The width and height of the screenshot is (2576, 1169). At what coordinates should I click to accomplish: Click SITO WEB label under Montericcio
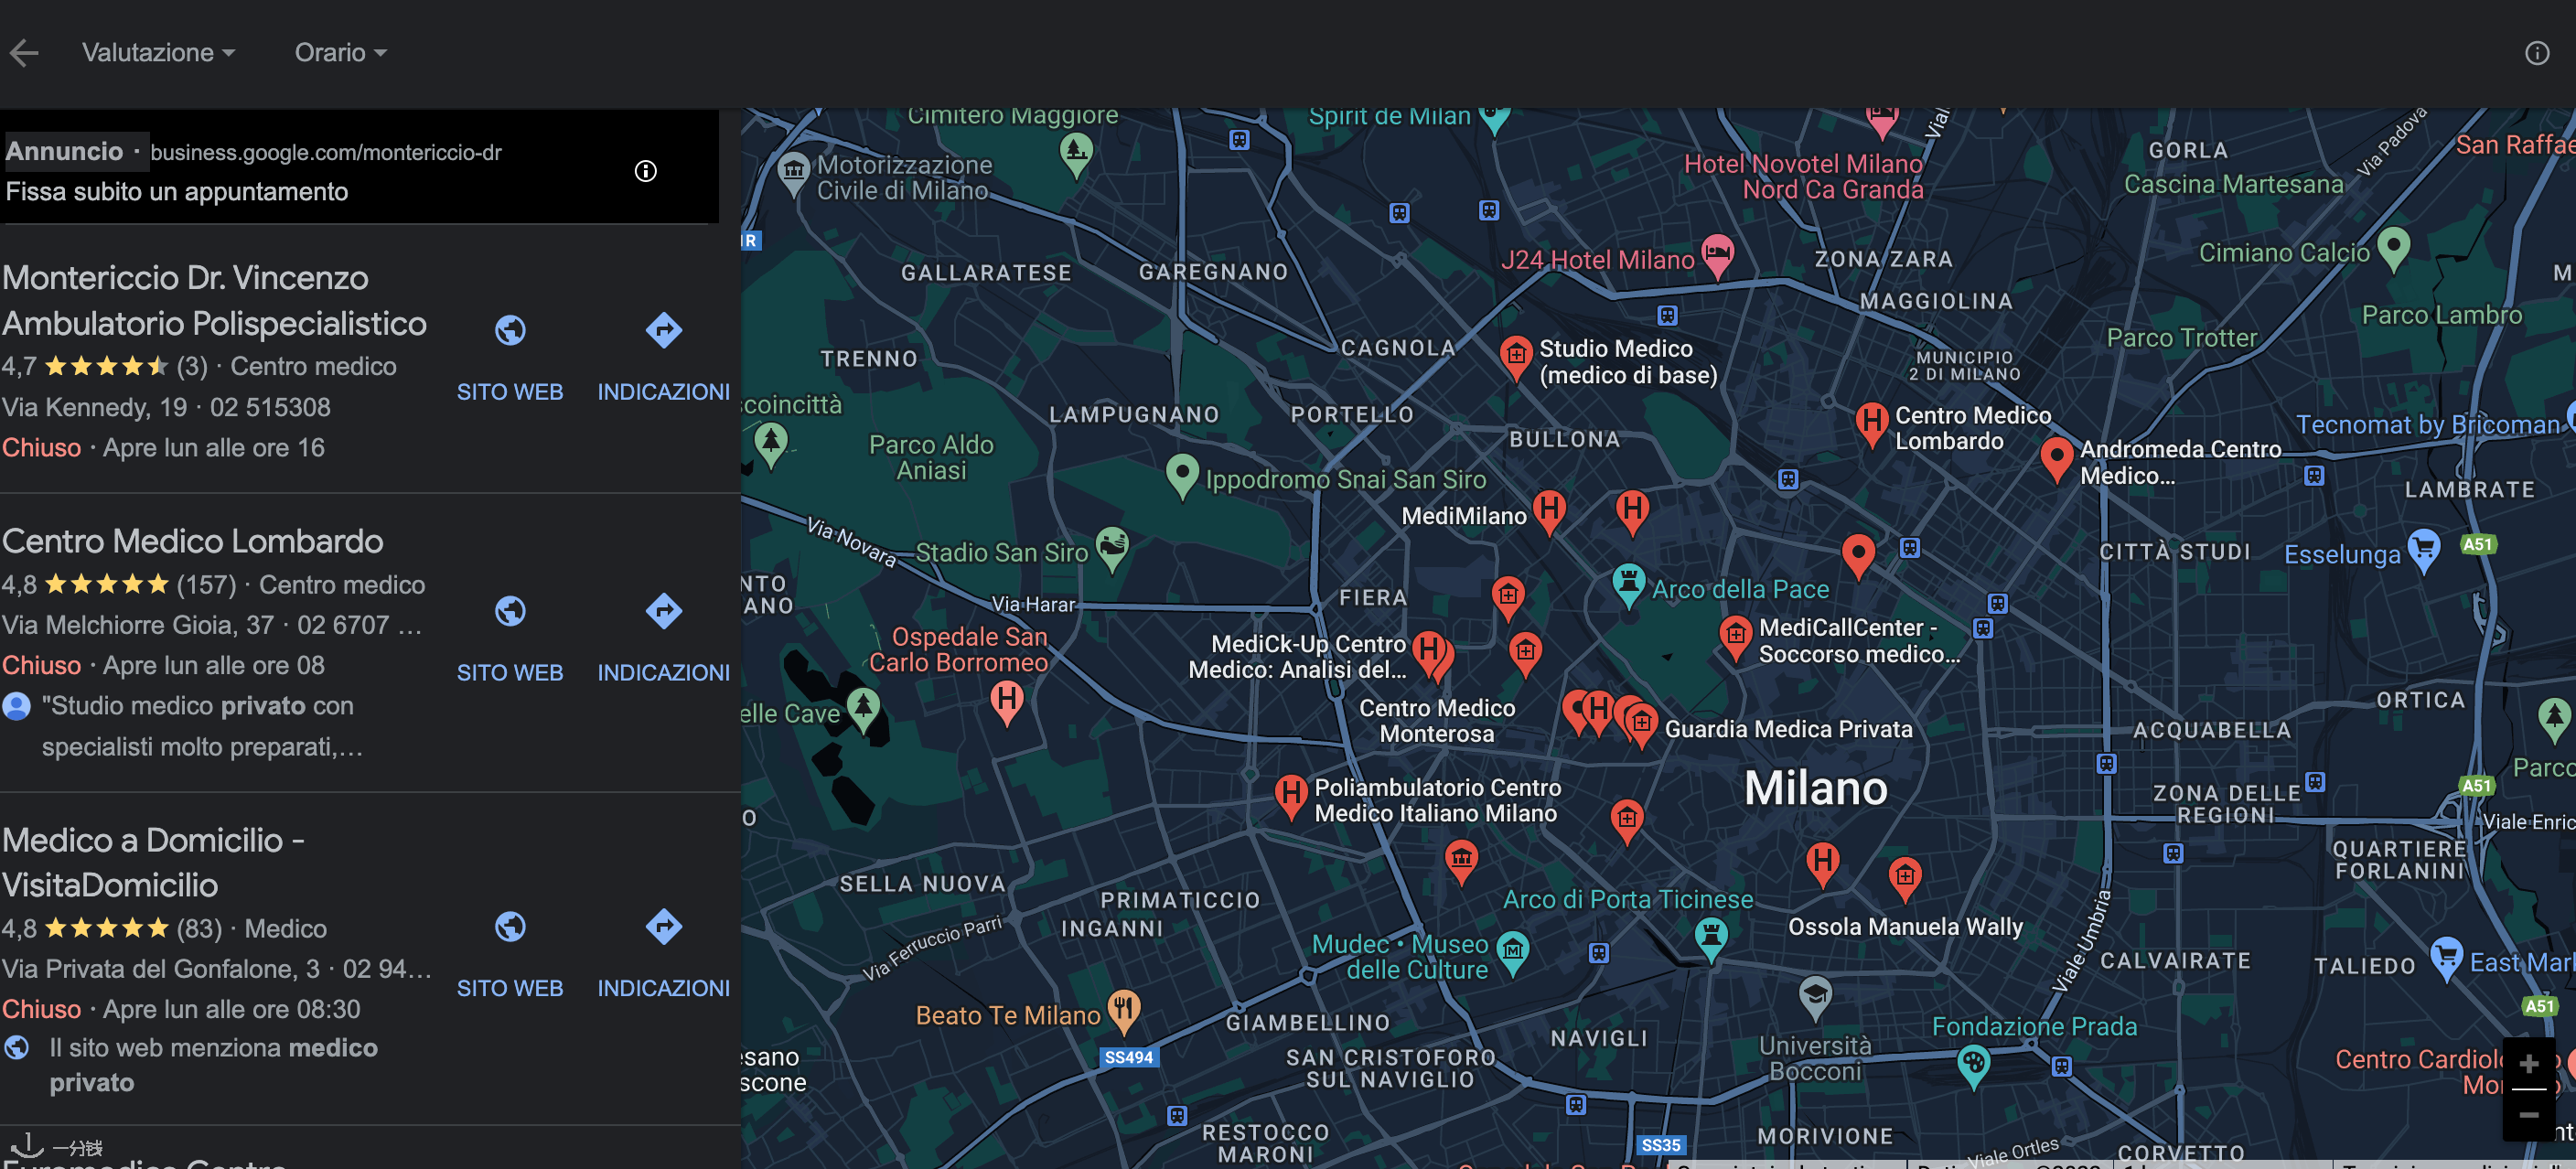pyautogui.click(x=510, y=392)
